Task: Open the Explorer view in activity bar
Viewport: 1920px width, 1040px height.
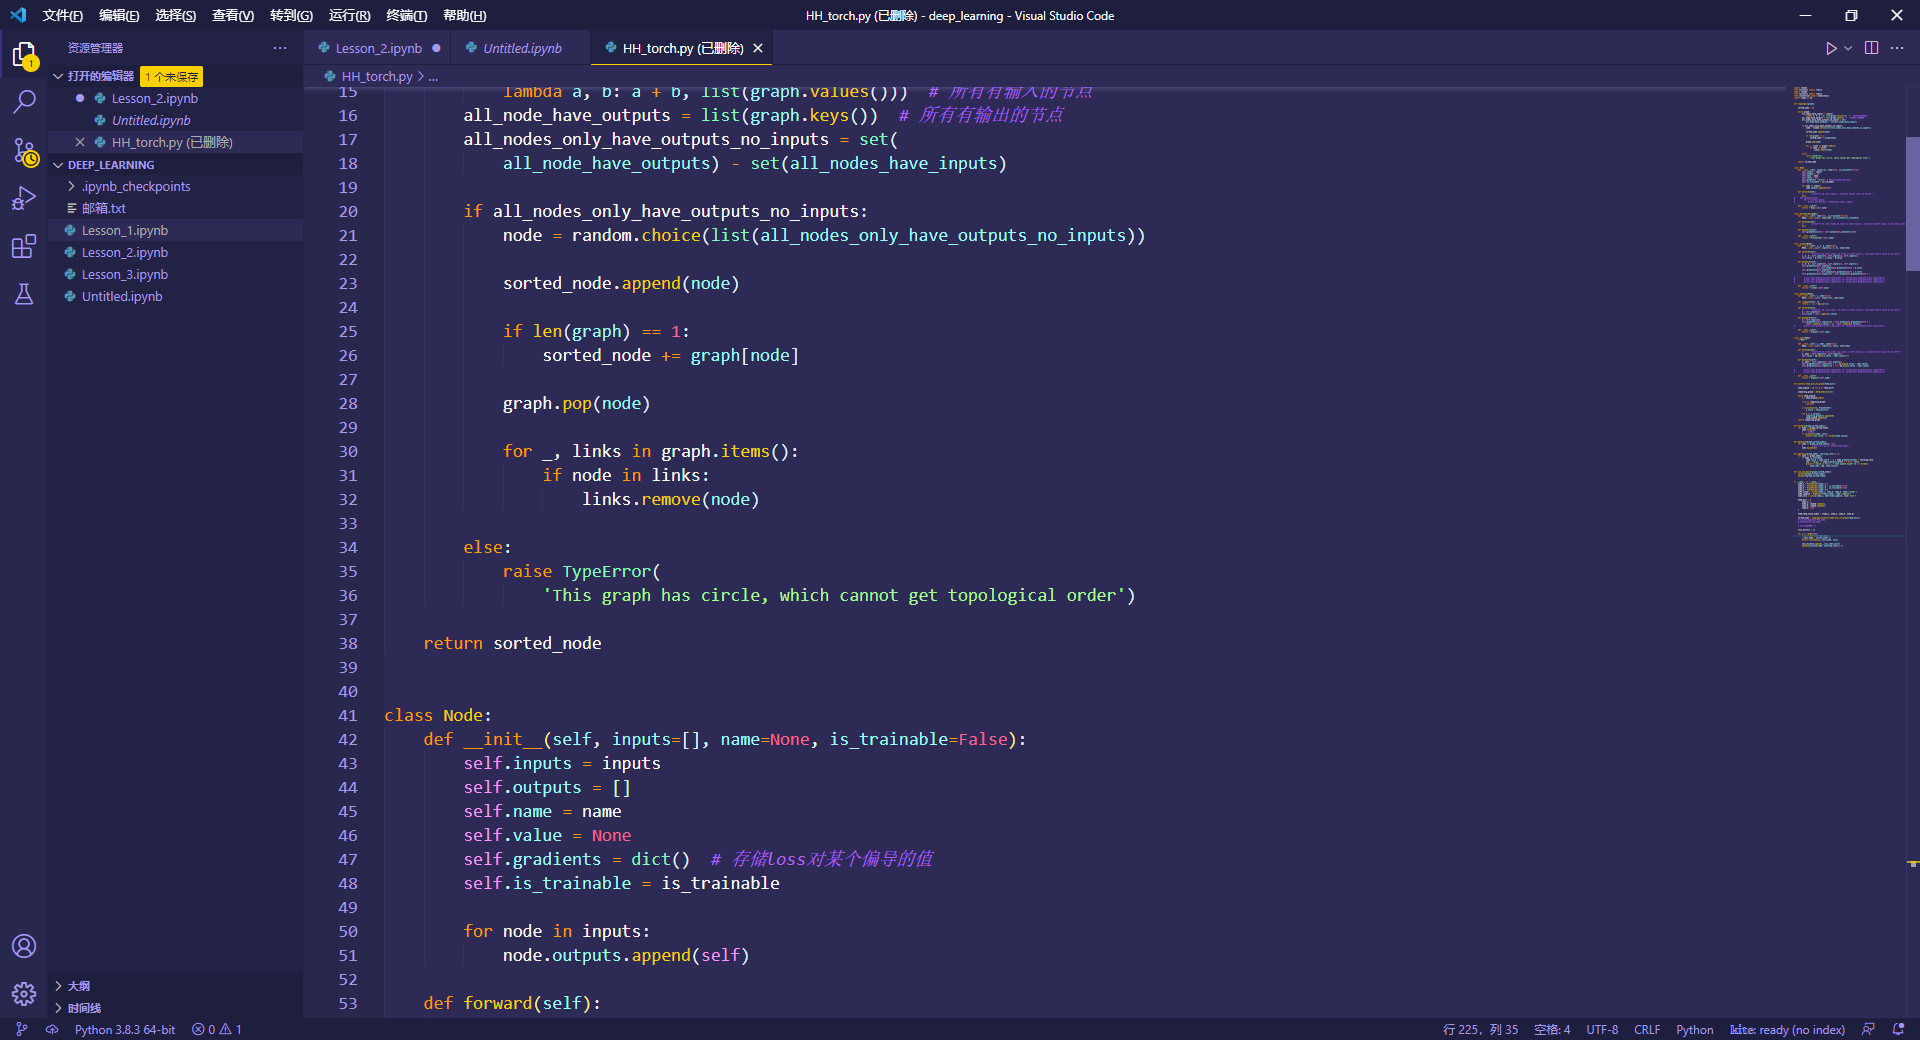Action: point(24,55)
